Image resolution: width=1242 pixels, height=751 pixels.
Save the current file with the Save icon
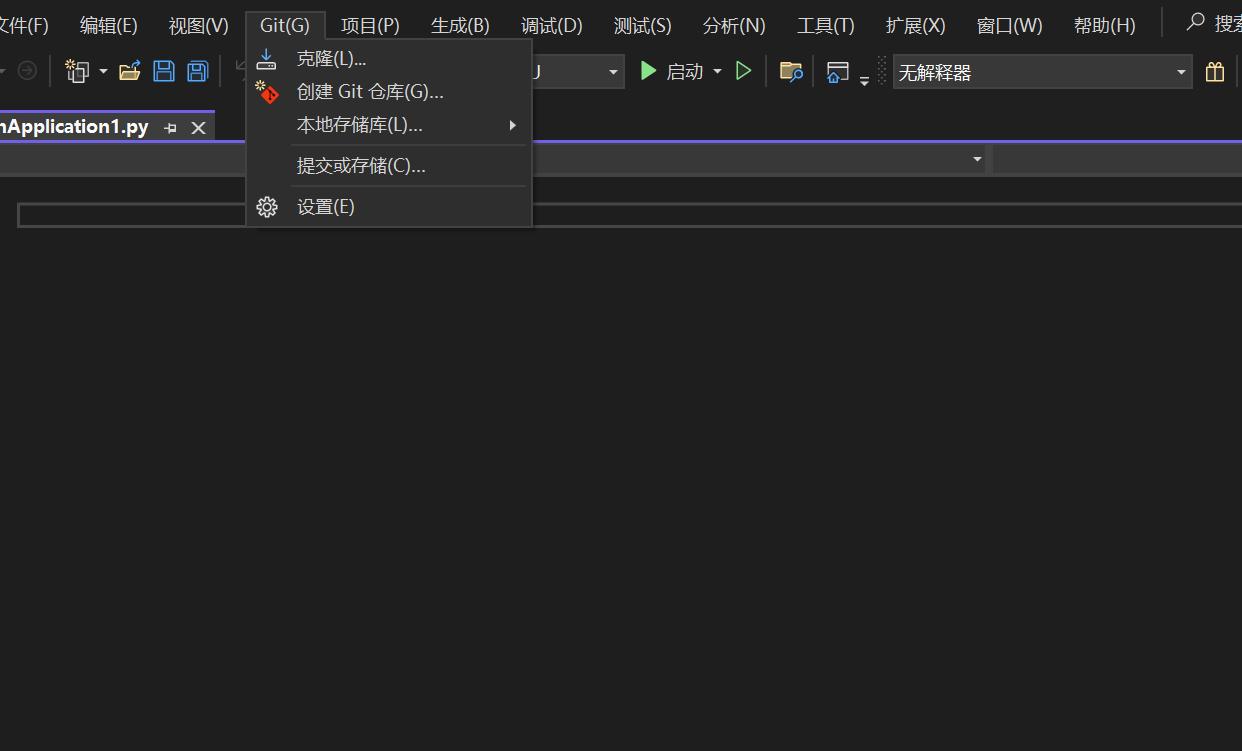163,70
